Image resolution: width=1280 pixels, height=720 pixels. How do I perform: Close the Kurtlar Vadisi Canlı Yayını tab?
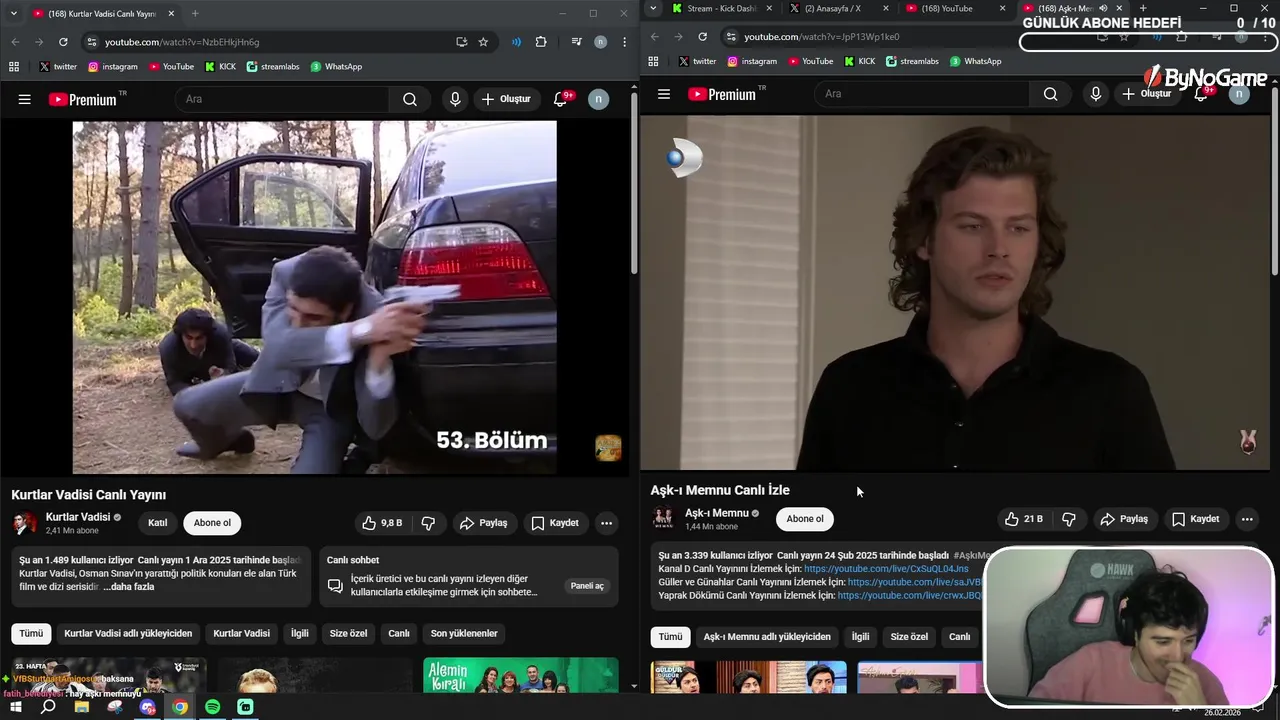click(171, 13)
